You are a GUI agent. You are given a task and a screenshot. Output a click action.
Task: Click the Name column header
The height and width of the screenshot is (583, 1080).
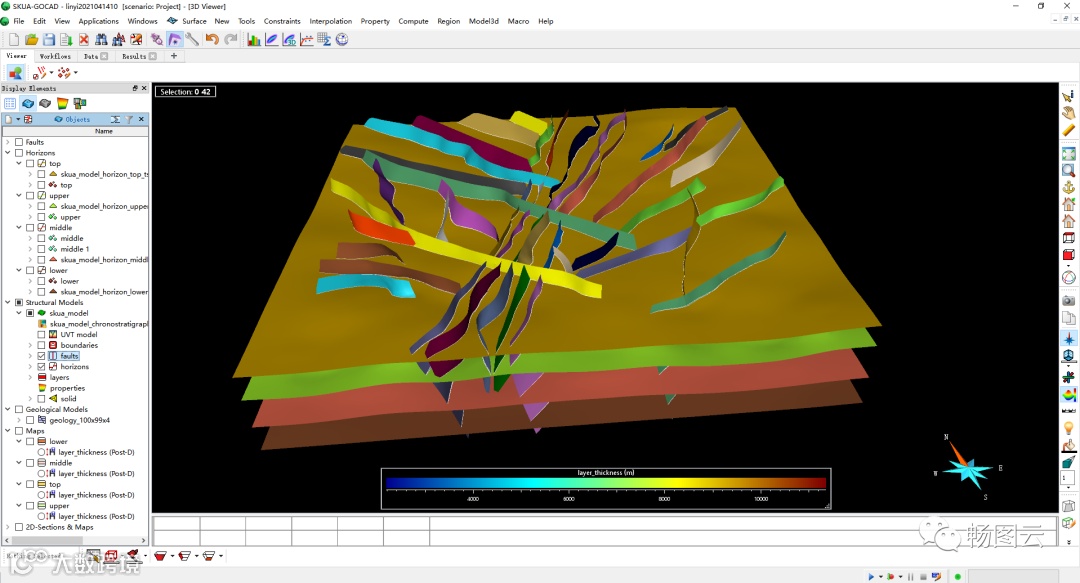pyautogui.click(x=76, y=131)
